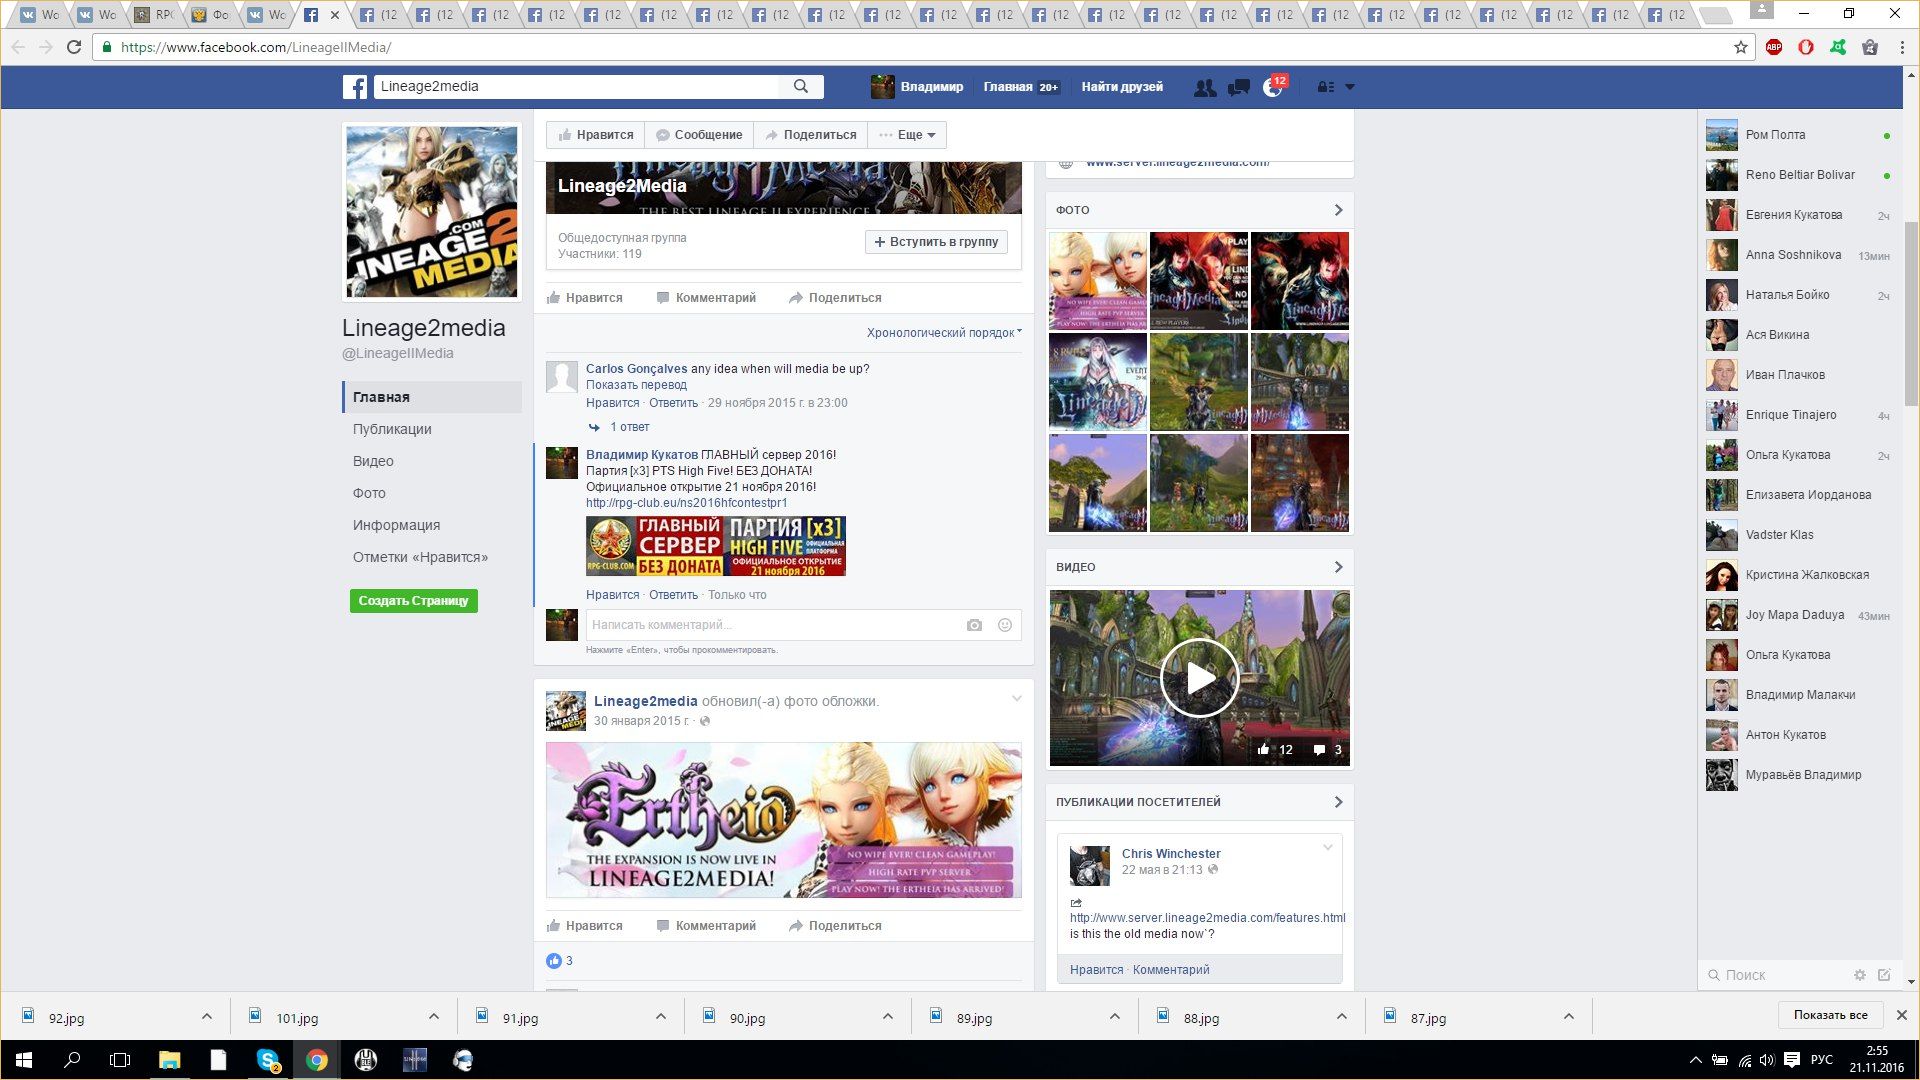1920x1080 pixels.
Task: Expand ВИДЕО section chevron
Action: point(1338,567)
